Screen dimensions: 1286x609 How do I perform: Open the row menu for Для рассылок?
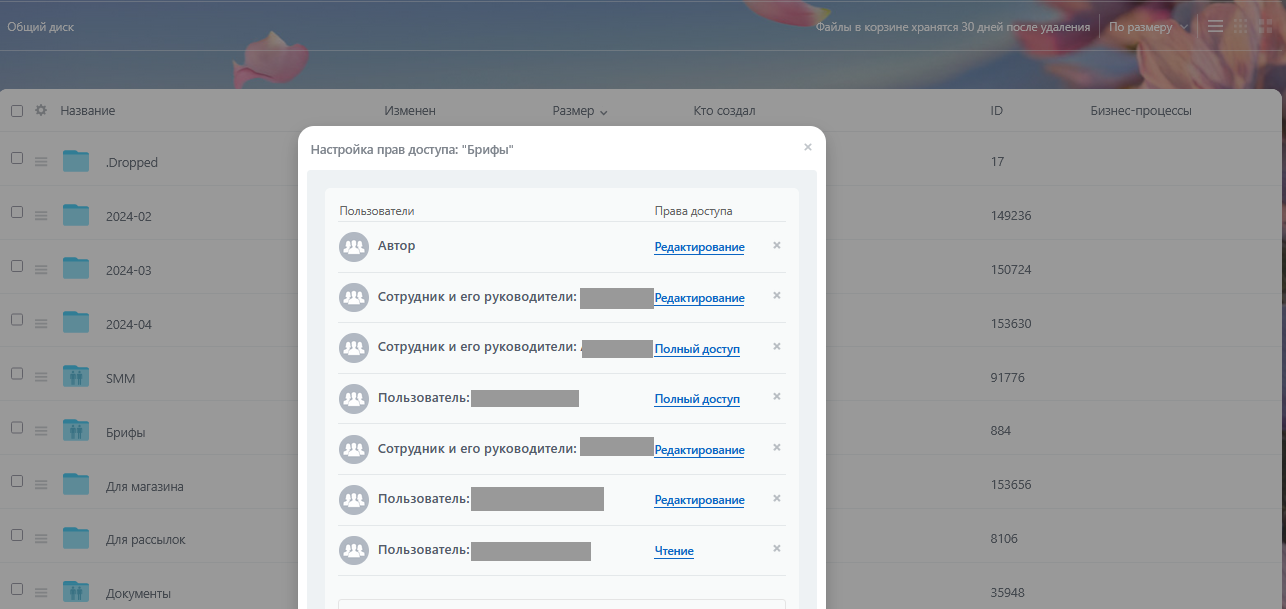pyautogui.click(x=41, y=538)
